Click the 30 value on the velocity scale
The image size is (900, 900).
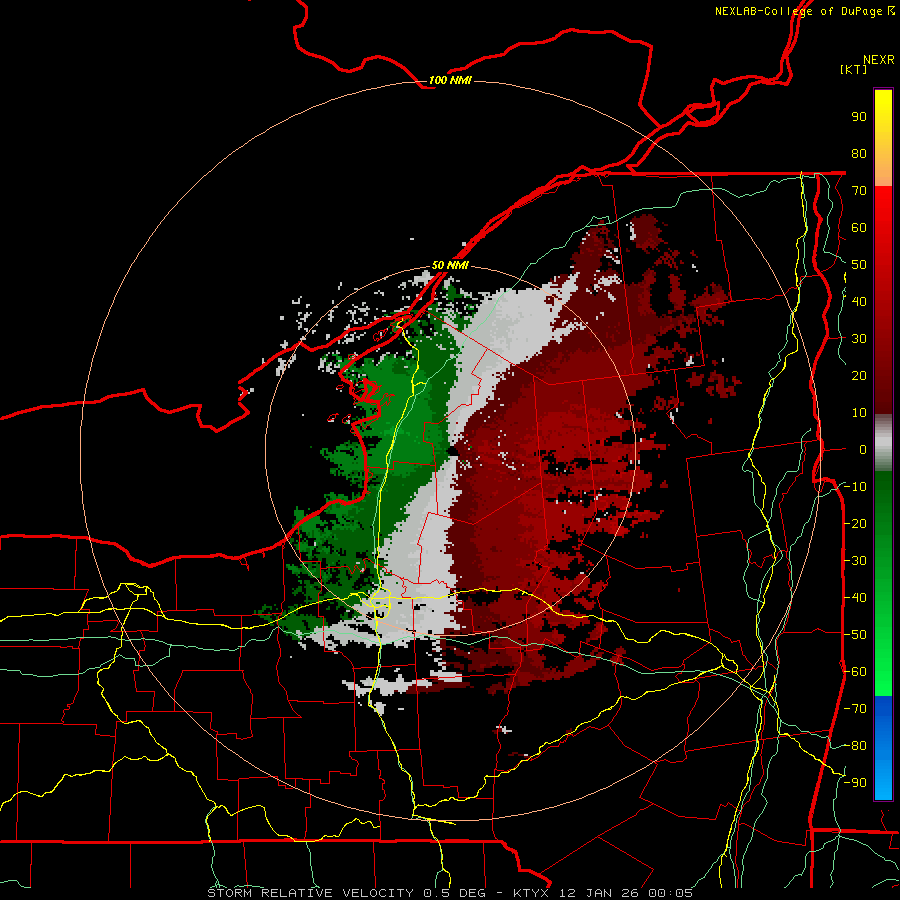pos(859,339)
